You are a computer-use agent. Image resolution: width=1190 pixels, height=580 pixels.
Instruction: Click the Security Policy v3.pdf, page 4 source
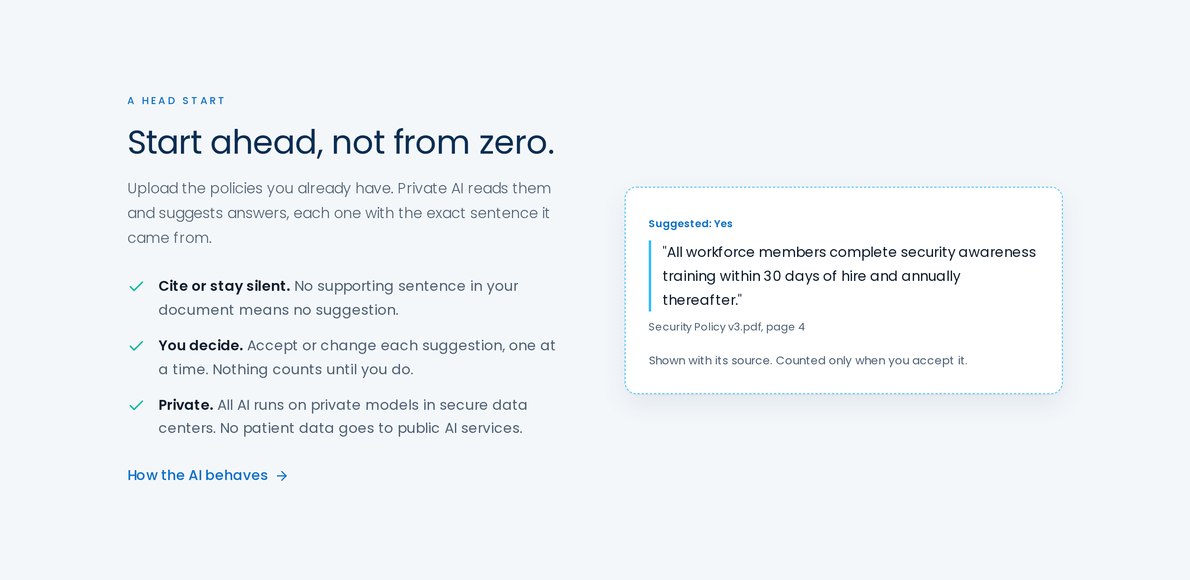tap(726, 327)
